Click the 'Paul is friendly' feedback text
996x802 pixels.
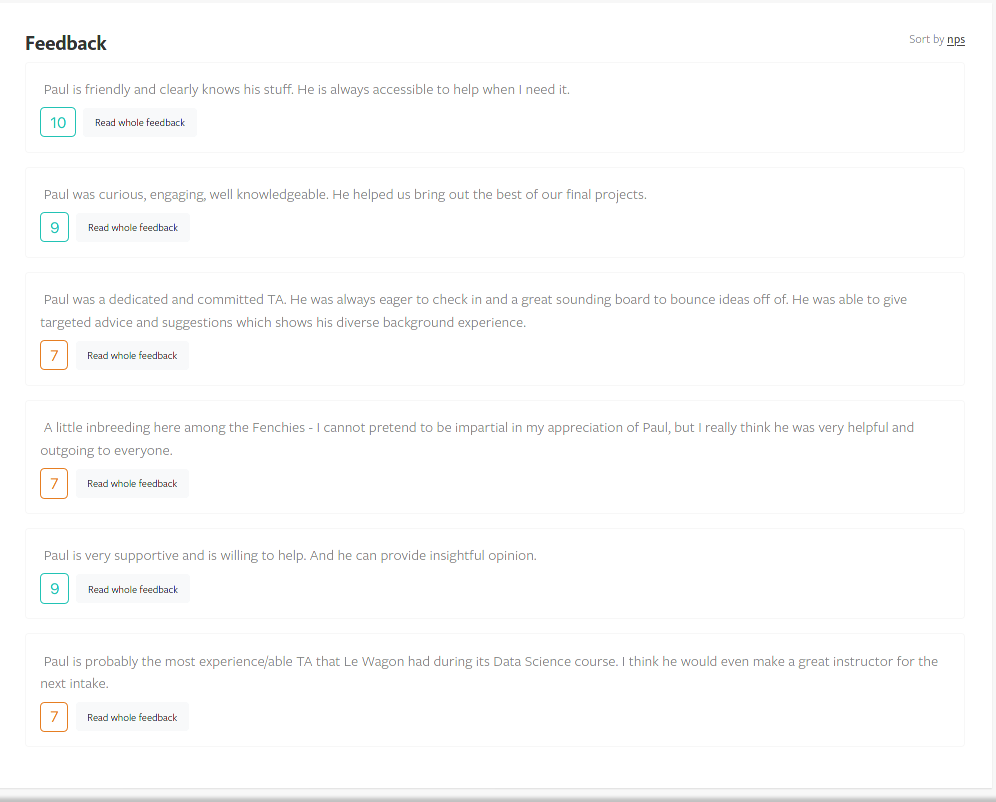tap(307, 90)
